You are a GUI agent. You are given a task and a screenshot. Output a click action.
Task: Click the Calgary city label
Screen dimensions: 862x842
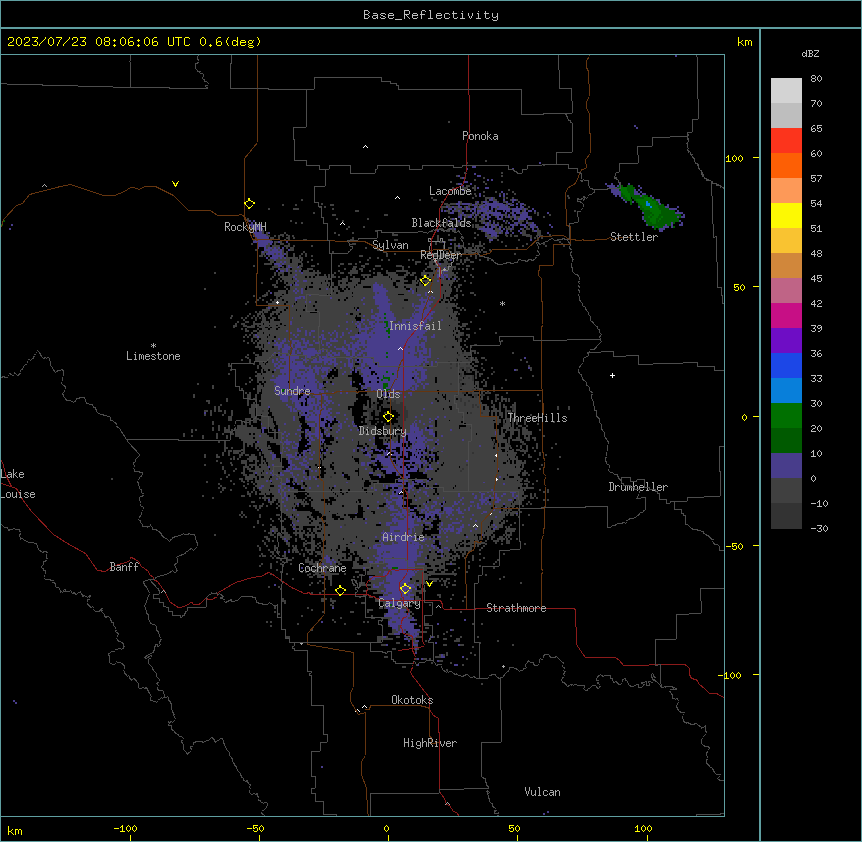pos(399,603)
